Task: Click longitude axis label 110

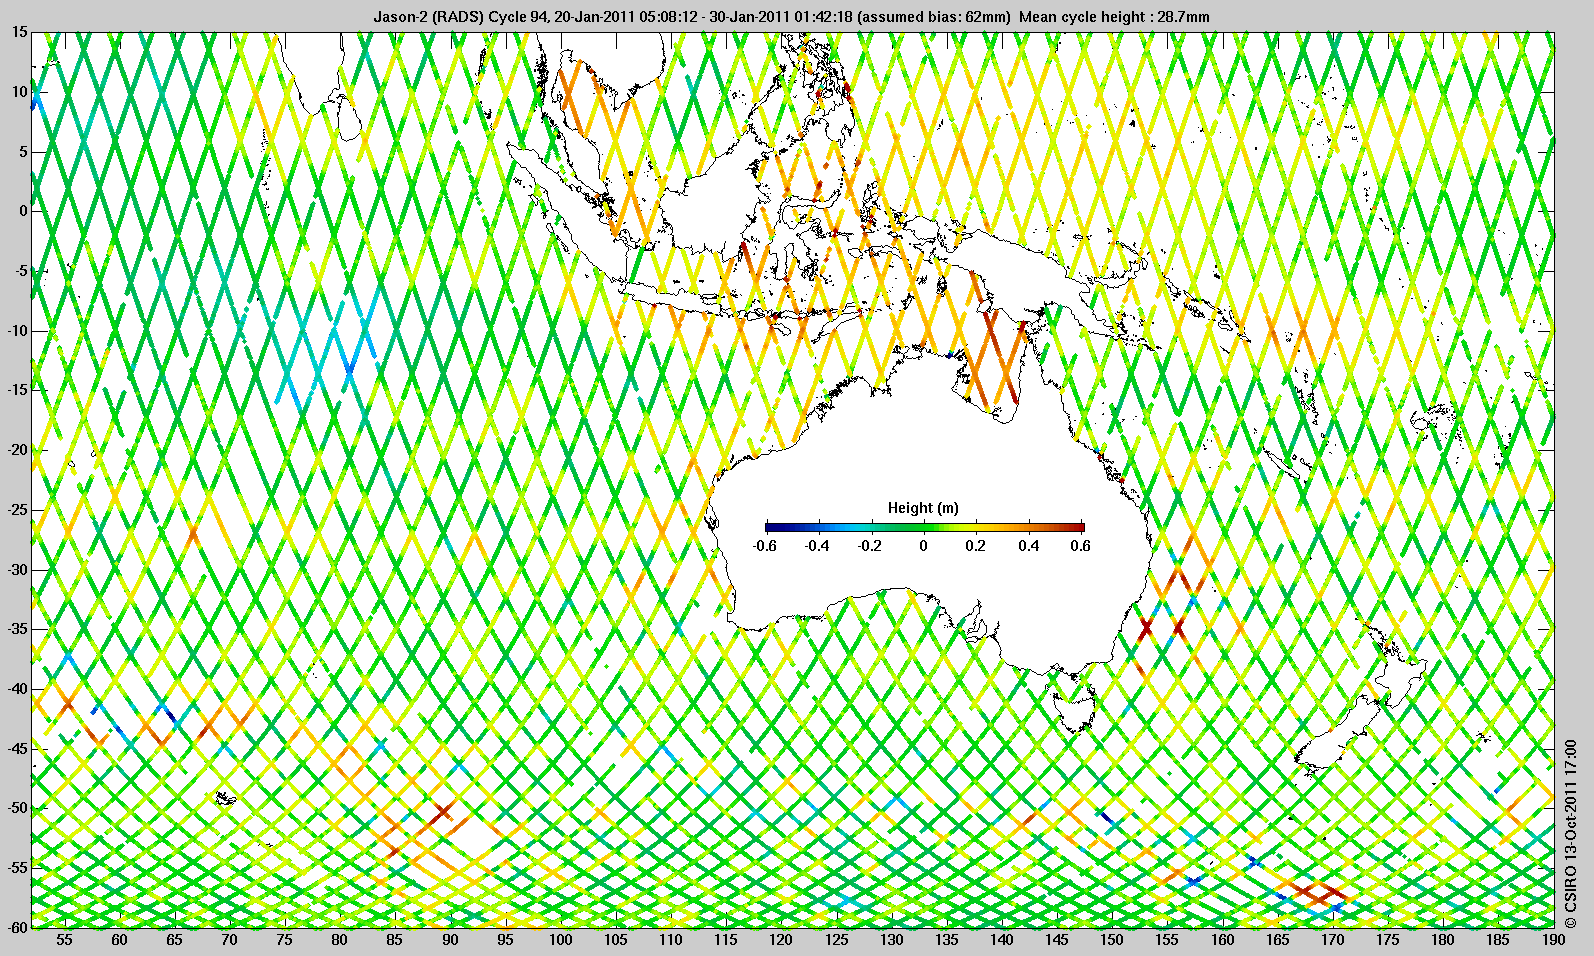Action: pos(671,940)
